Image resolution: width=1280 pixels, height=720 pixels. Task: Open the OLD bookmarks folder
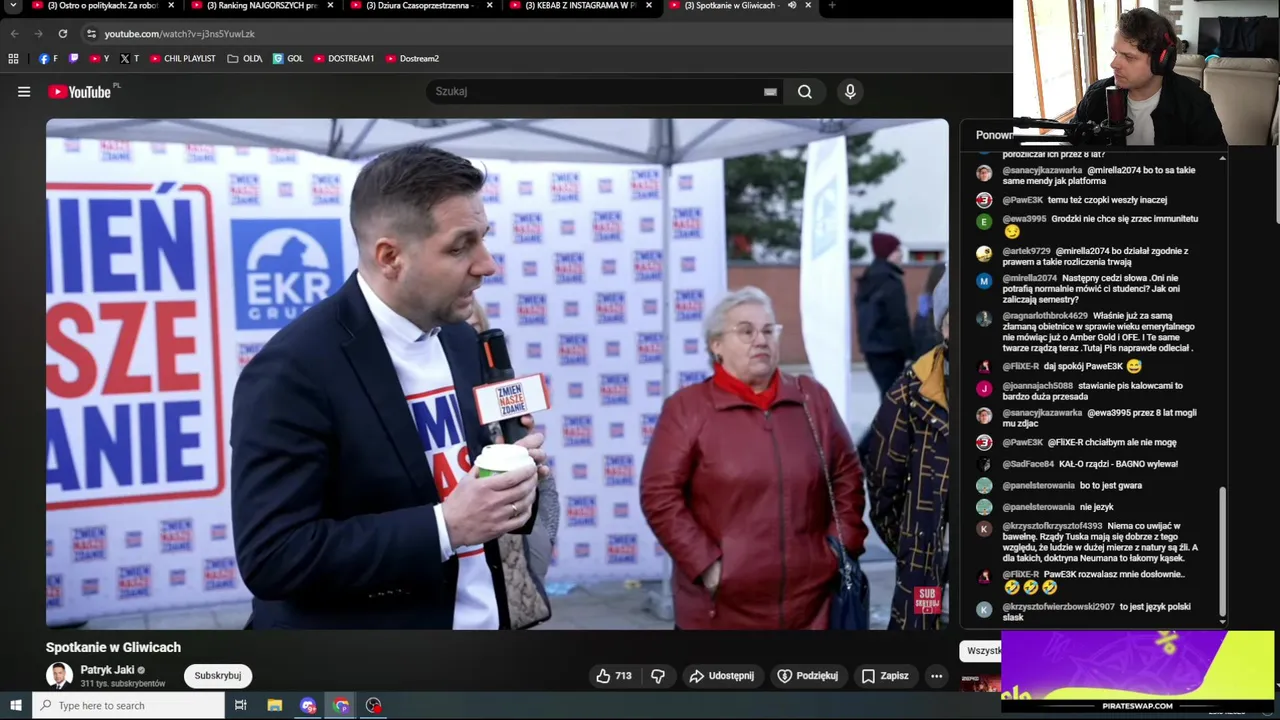pos(245,59)
